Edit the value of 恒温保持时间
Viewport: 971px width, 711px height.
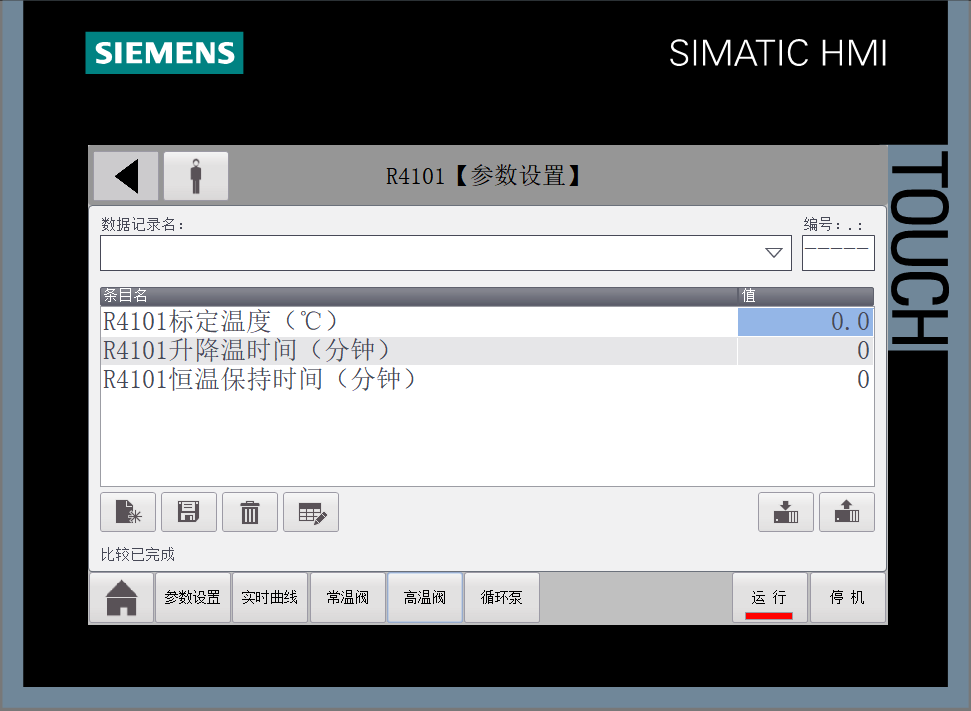click(806, 379)
